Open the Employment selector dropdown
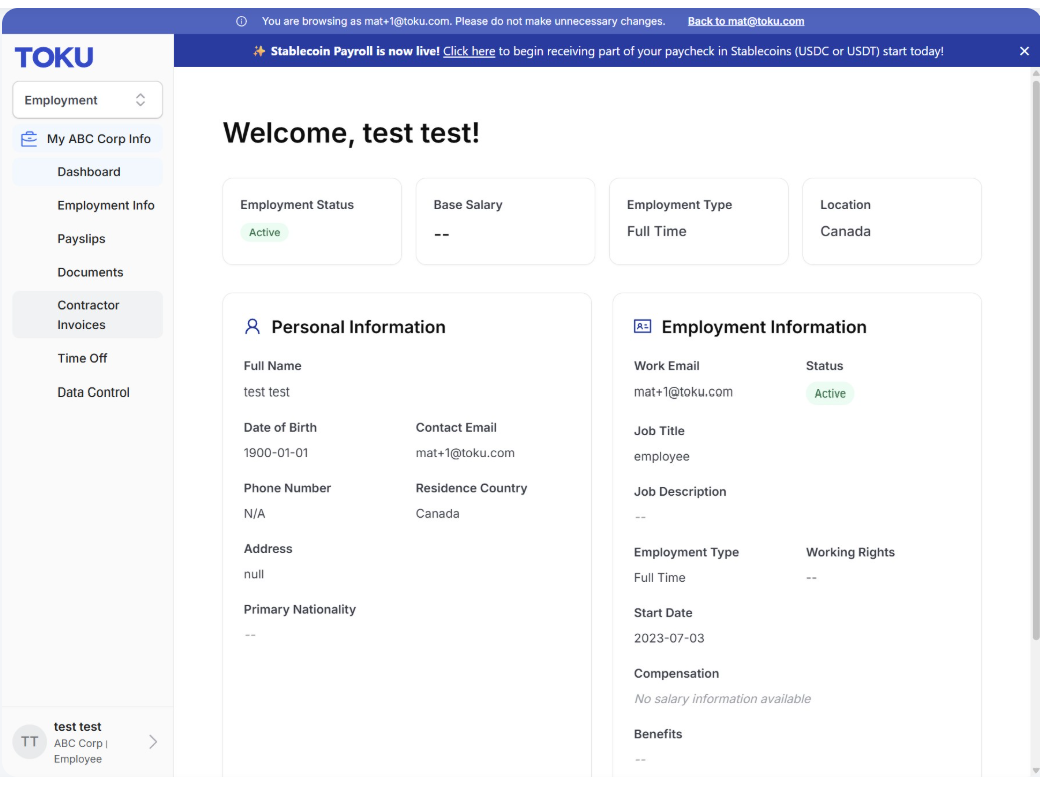The image size is (1040, 786). tap(88, 100)
